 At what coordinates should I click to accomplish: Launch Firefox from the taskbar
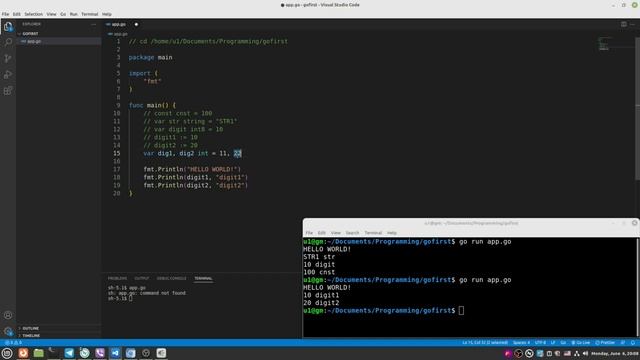point(23,353)
